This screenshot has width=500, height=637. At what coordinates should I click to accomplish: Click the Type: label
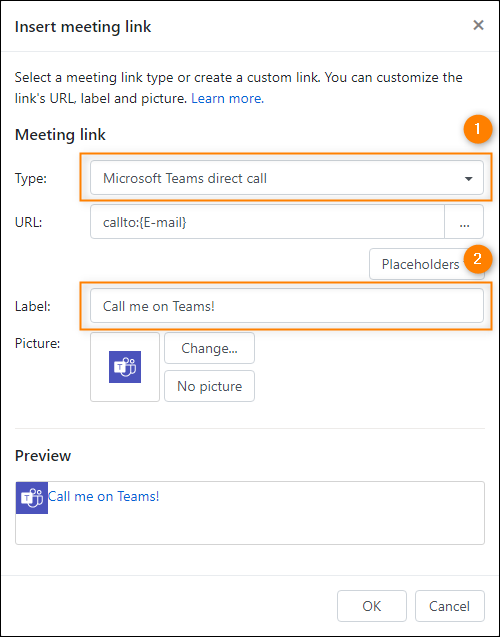click(x=31, y=178)
